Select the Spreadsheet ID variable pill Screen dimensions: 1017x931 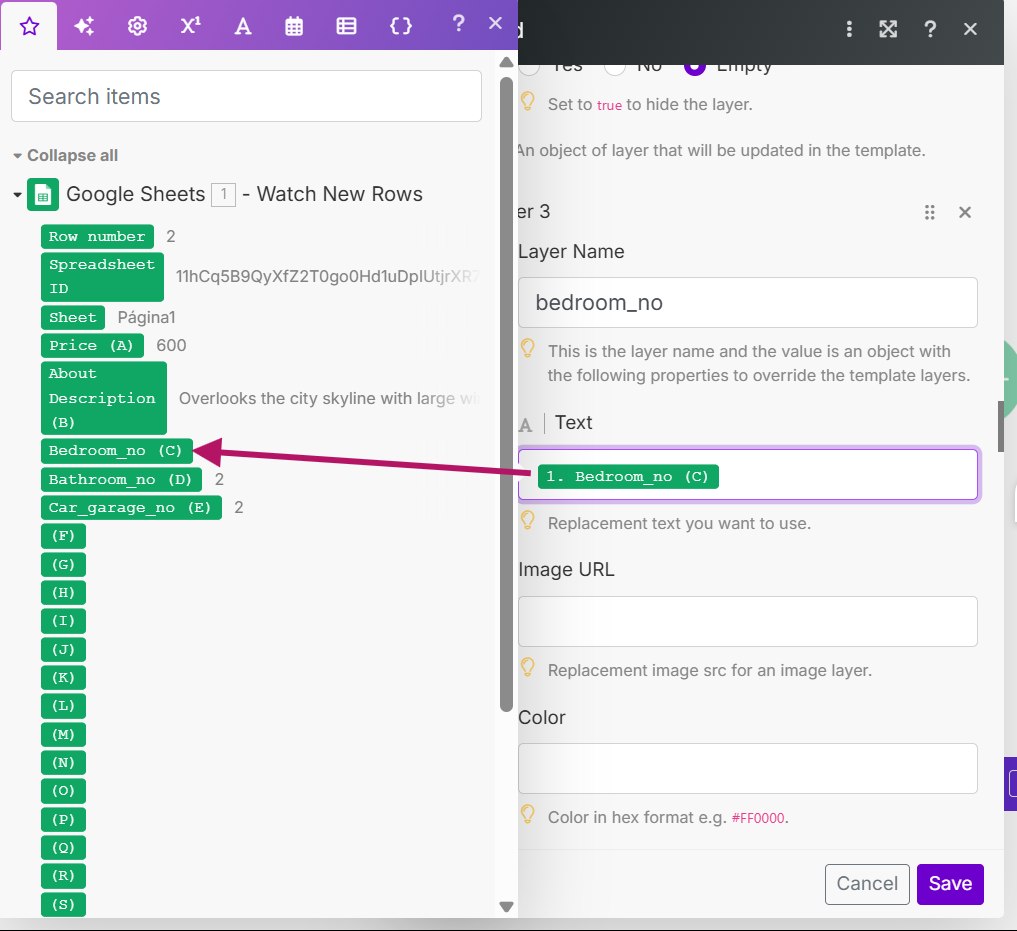pos(102,276)
